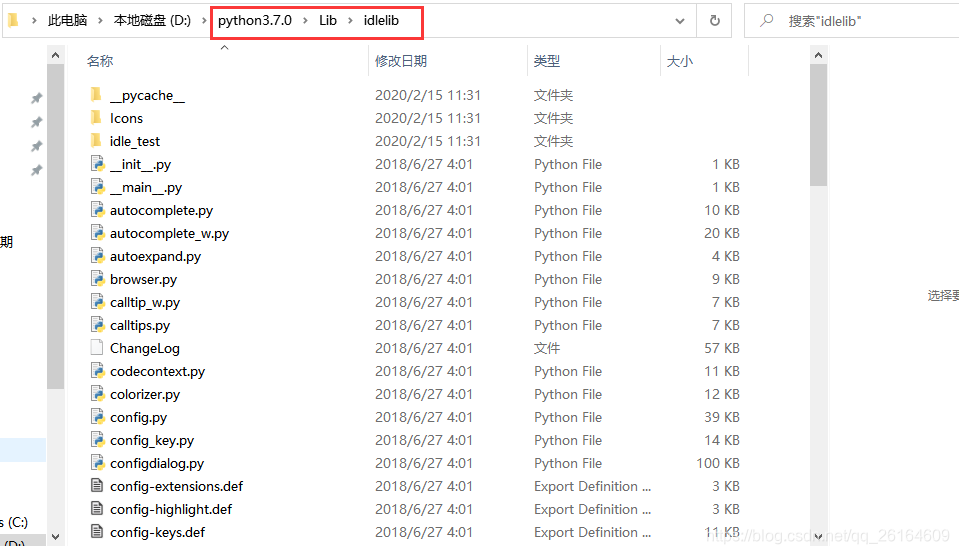The height and width of the screenshot is (554, 959).
Task: Click file list scrollbar down arrow
Action: click(x=818, y=537)
